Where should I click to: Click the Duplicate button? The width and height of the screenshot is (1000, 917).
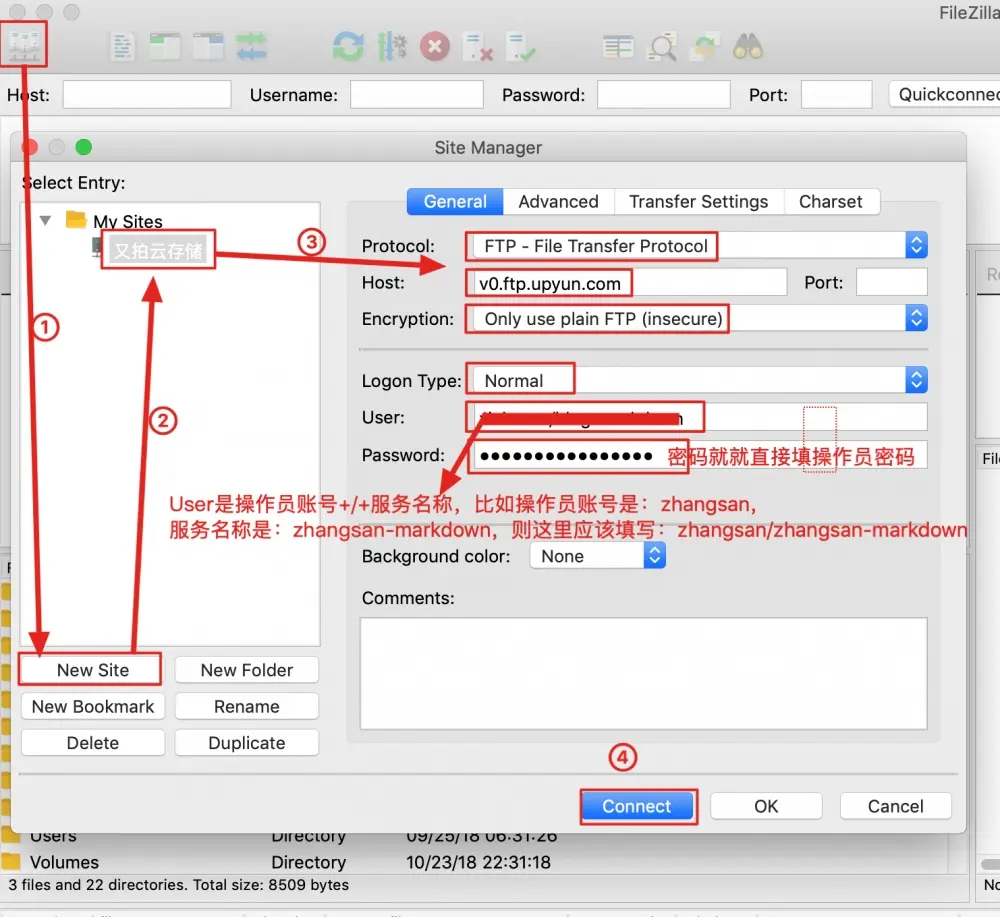tap(247, 743)
